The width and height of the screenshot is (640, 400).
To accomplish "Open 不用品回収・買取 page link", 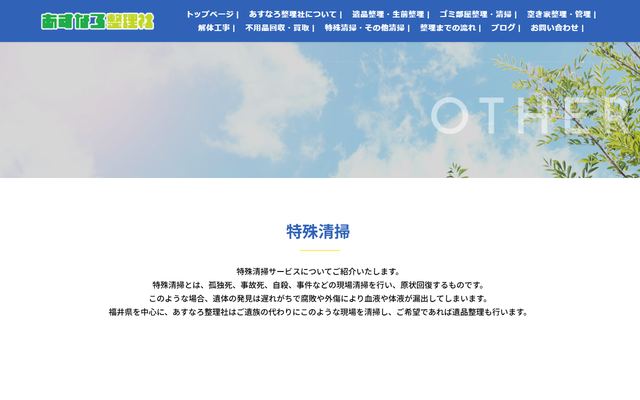I will coord(277,28).
